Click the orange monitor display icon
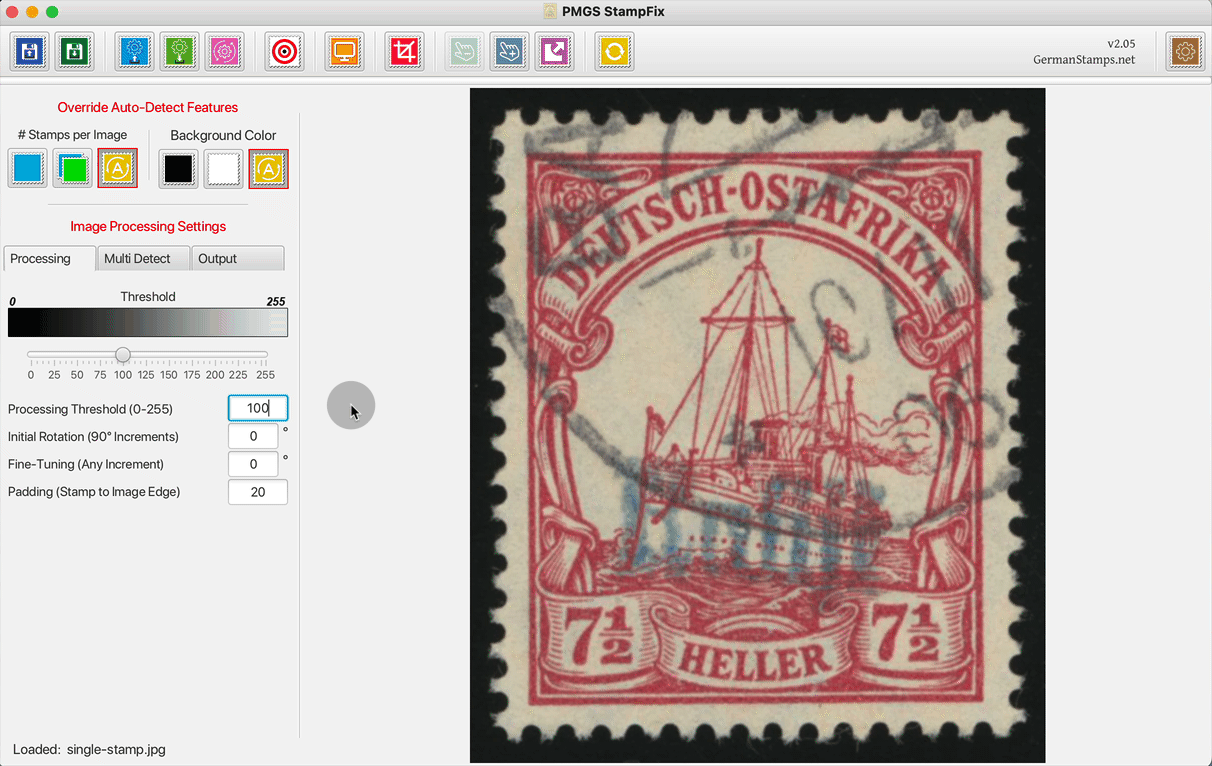The width and height of the screenshot is (1212, 766). (x=345, y=51)
